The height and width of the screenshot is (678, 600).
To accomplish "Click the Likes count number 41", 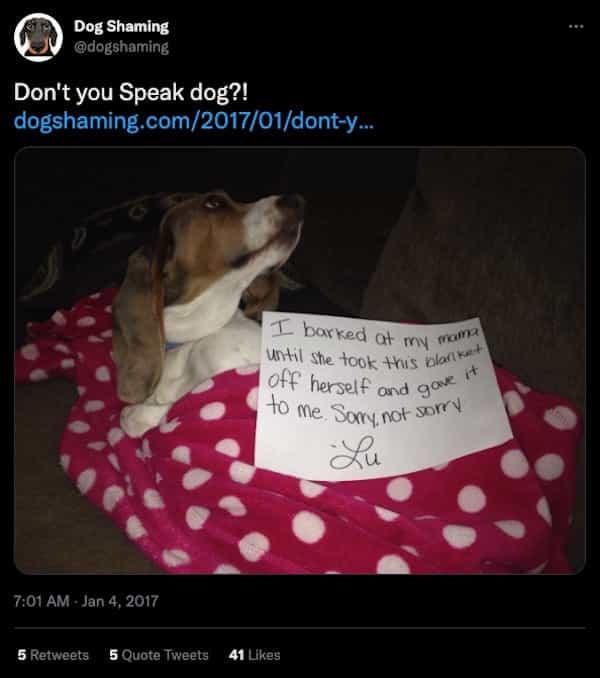I will pos(236,655).
